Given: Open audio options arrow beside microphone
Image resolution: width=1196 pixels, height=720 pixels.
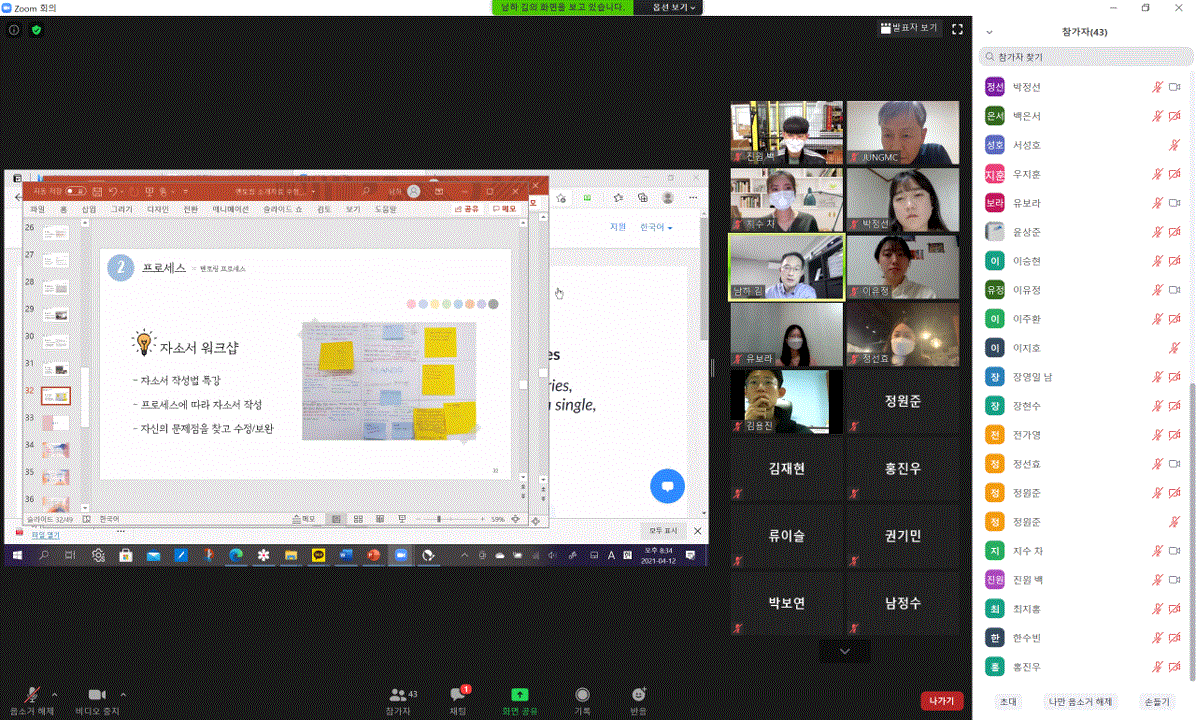Looking at the screenshot, I should 54,695.
